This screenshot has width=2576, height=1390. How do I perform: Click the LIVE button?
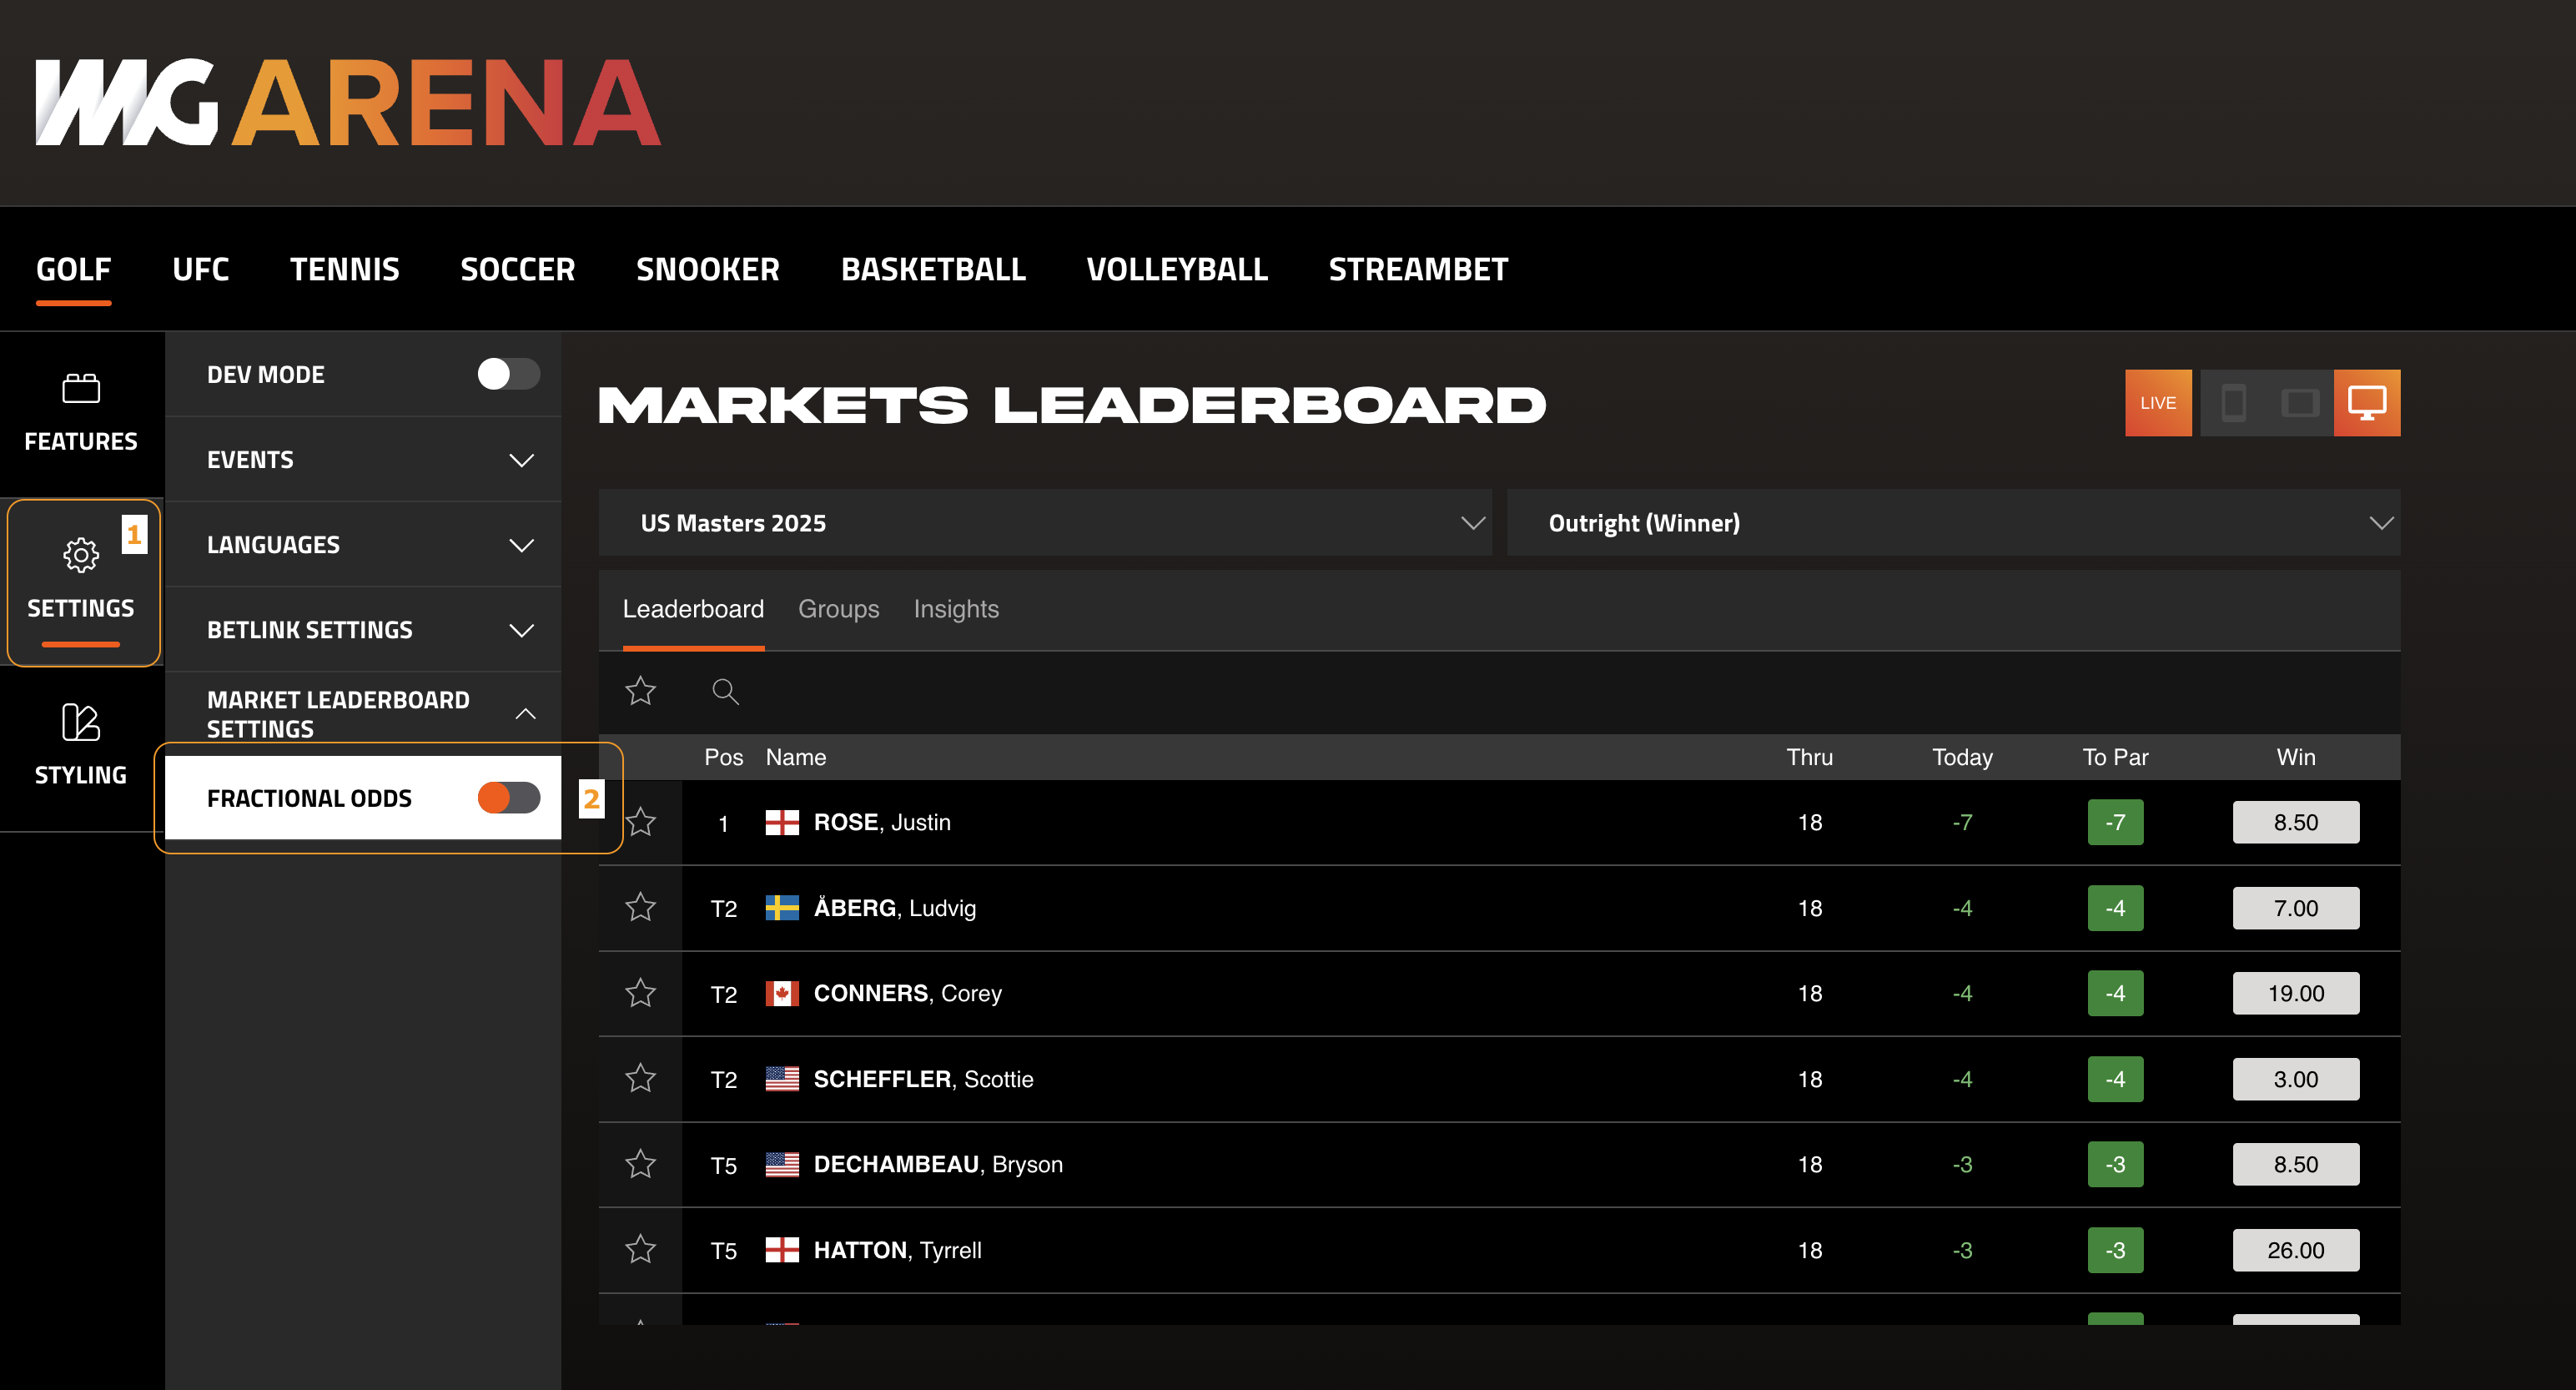(2157, 403)
